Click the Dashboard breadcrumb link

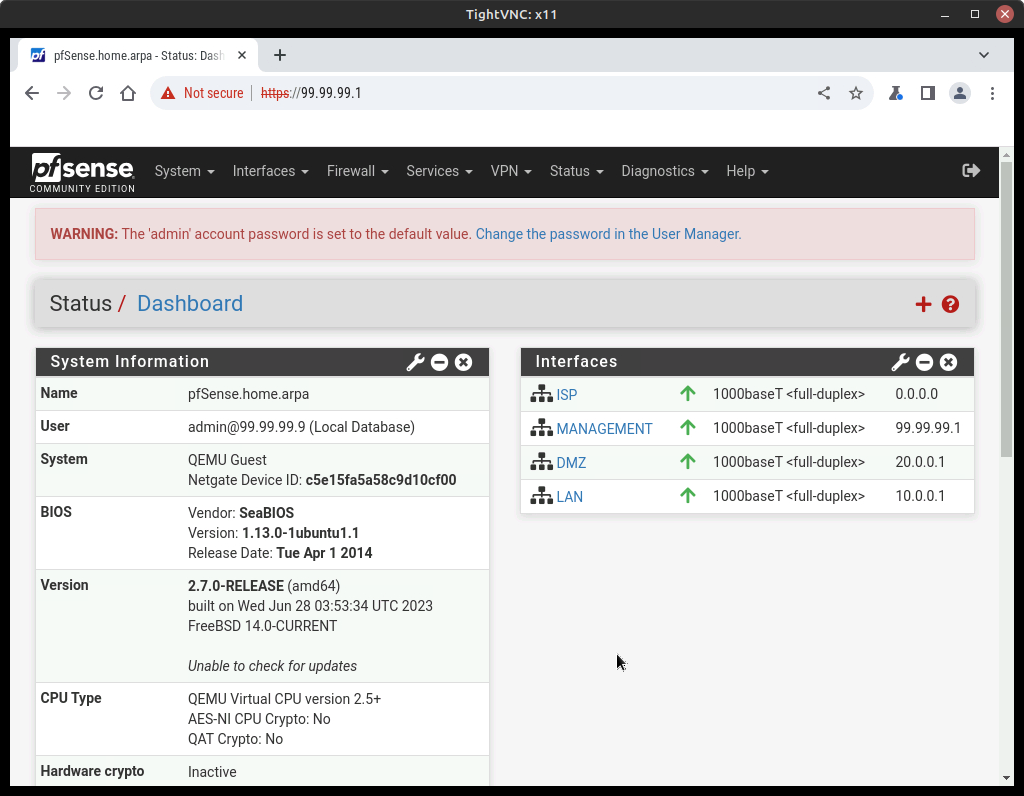pos(189,304)
